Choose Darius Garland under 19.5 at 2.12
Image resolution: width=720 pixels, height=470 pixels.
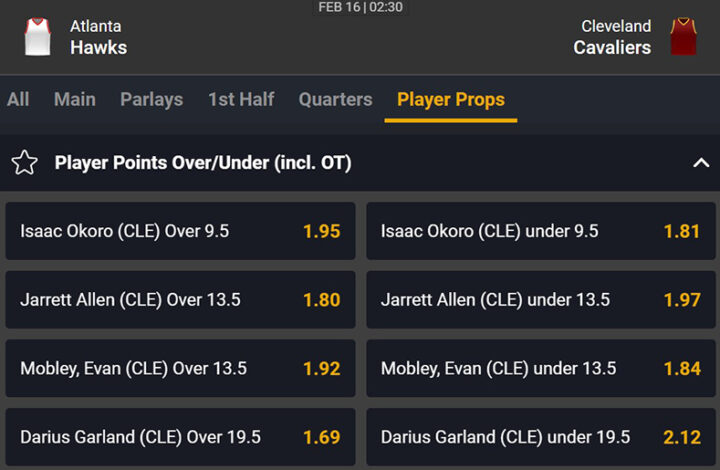(540, 437)
